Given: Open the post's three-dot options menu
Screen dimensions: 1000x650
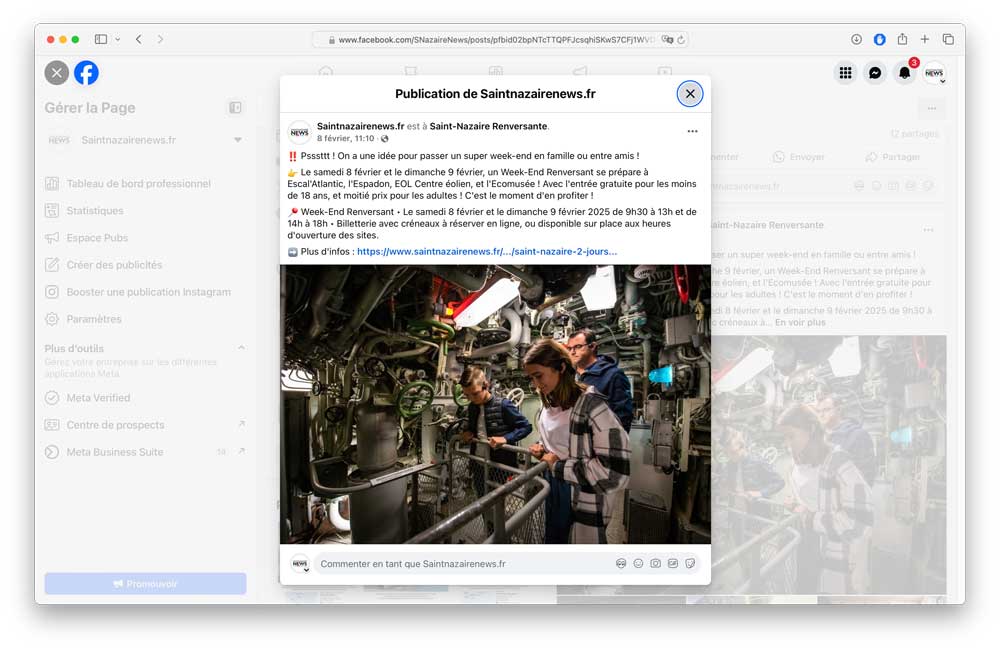Looking at the screenshot, I should (x=692, y=132).
